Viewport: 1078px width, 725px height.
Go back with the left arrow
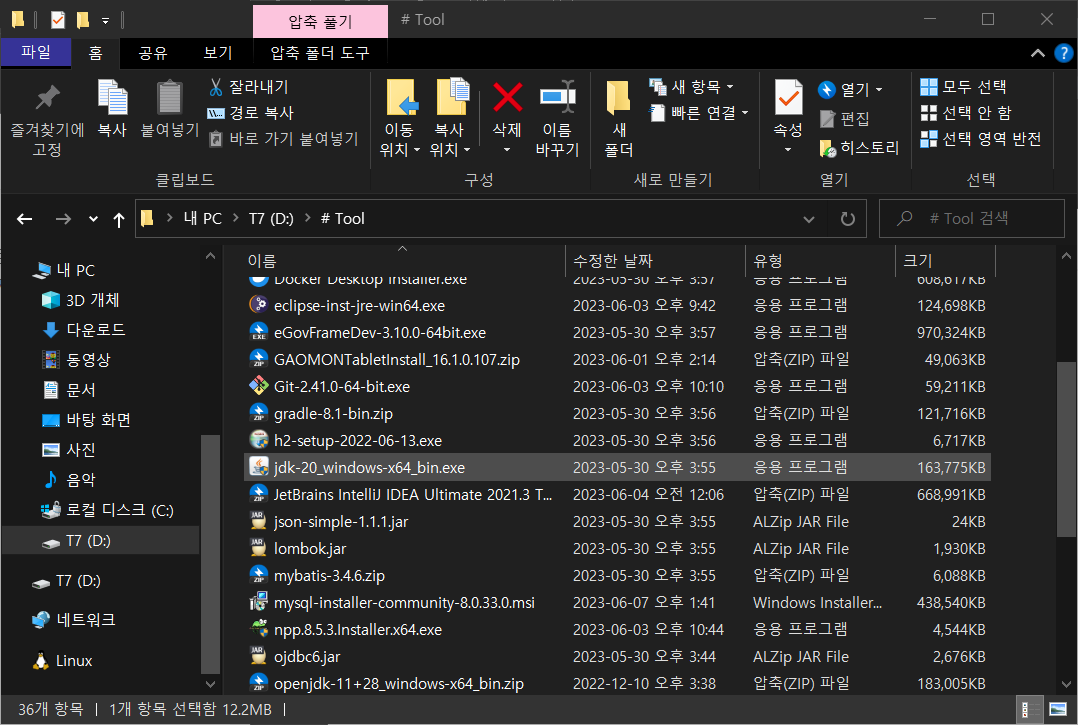tap(25, 219)
